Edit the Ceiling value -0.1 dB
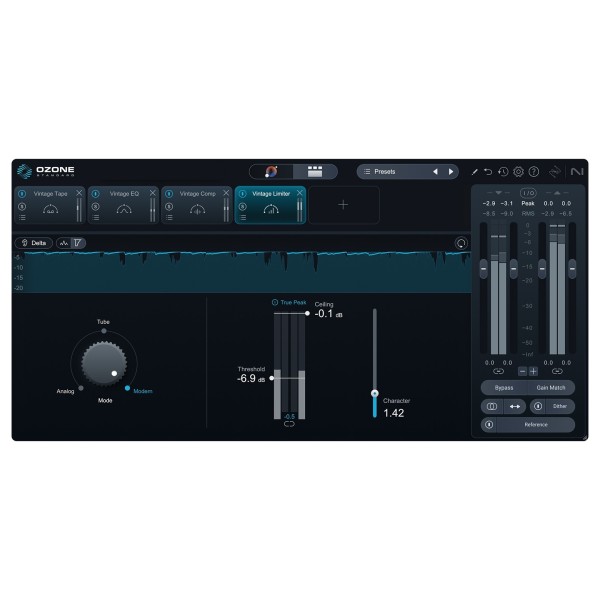The height and width of the screenshot is (600, 600). pyautogui.click(x=328, y=314)
